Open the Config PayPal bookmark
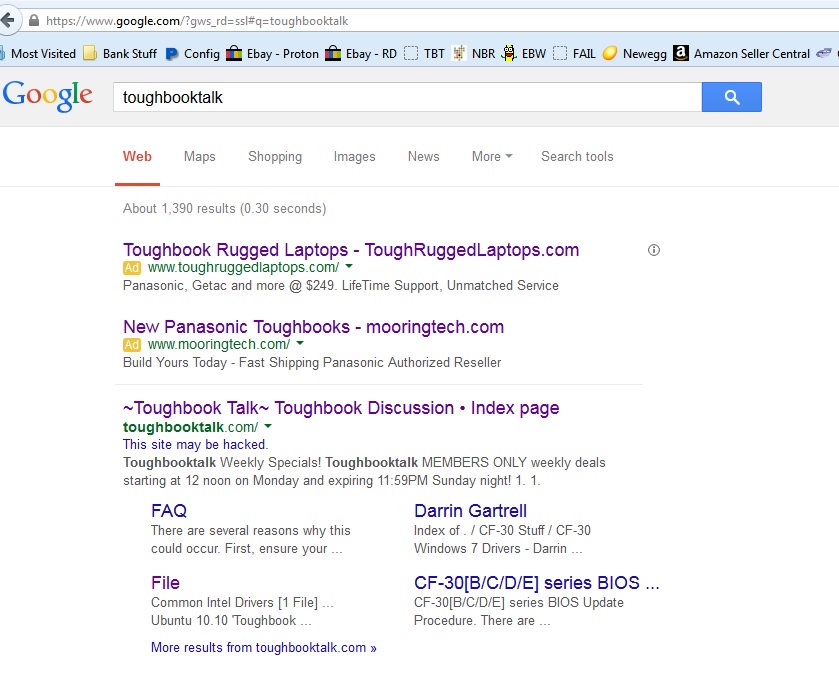This screenshot has width=839, height=674. coord(193,53)
